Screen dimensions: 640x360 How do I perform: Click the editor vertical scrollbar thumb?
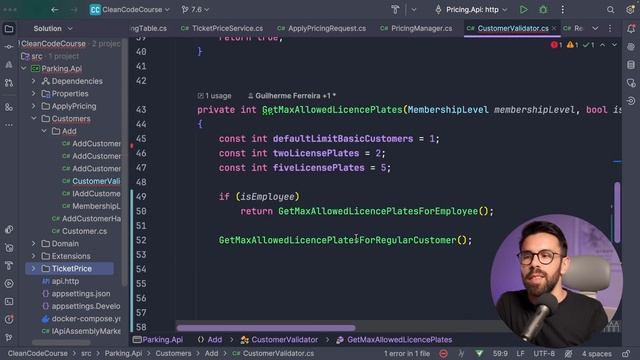[x=617, y=212]
